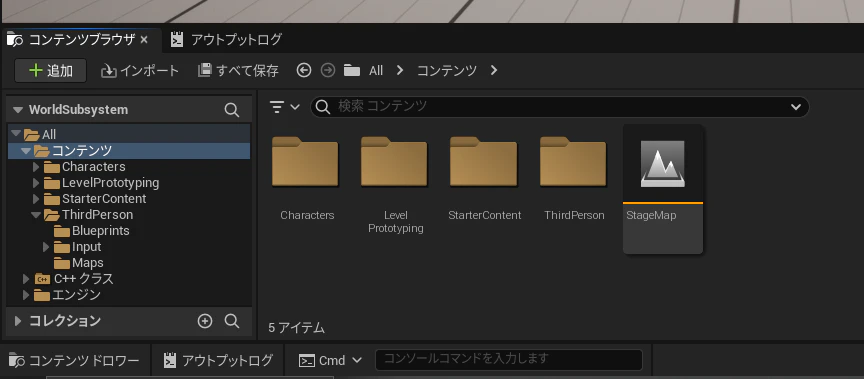Expand the Input tree node arrow
The height and width of the screenshot is (379, 864).
pos(46,247)
